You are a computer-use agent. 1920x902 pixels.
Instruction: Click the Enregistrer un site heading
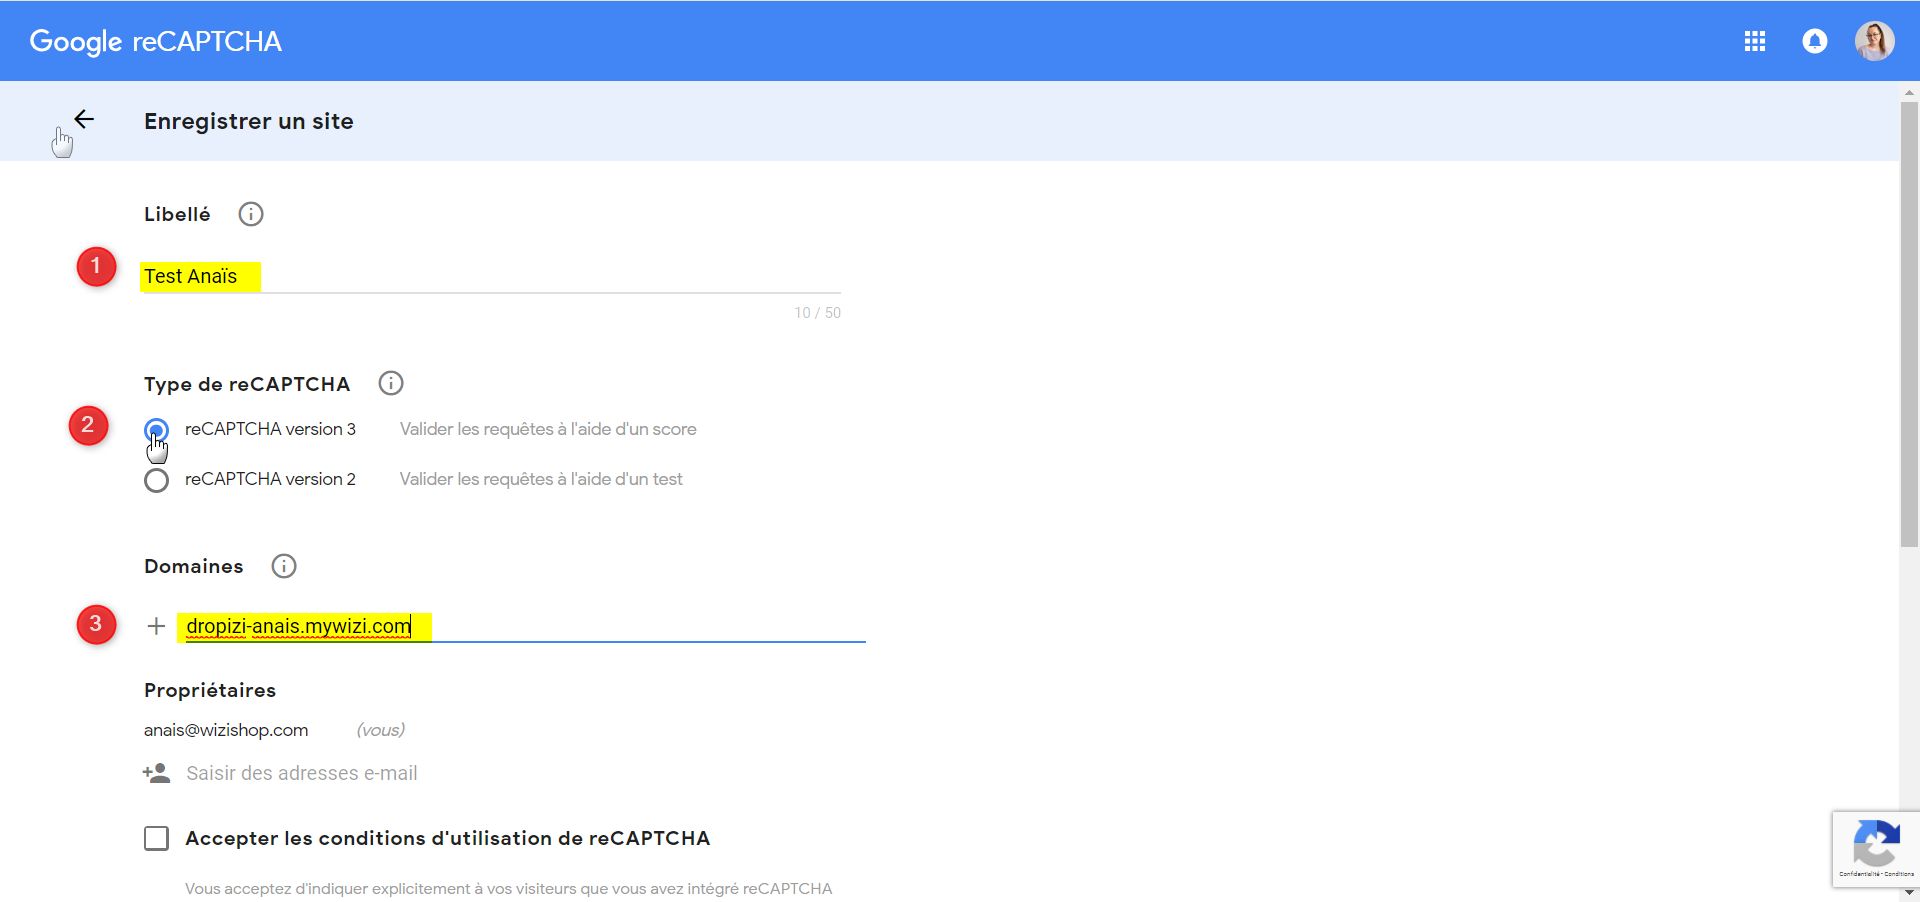pos(249,121)
